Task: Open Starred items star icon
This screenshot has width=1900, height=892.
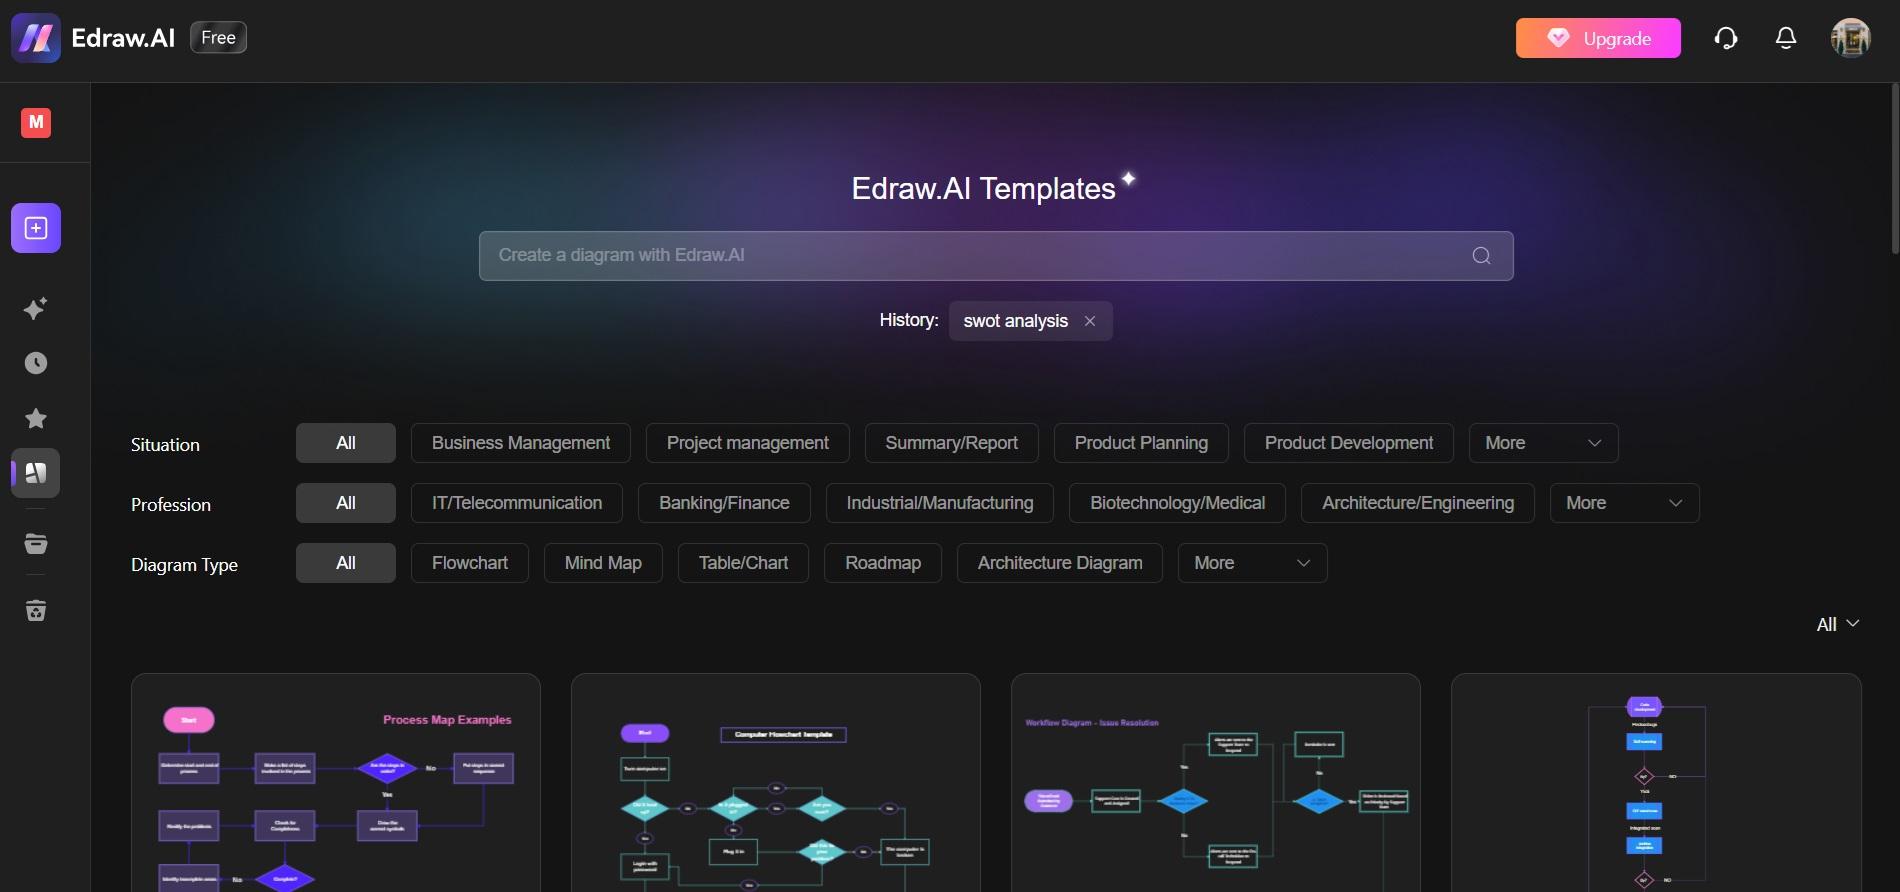Action: 36,418
